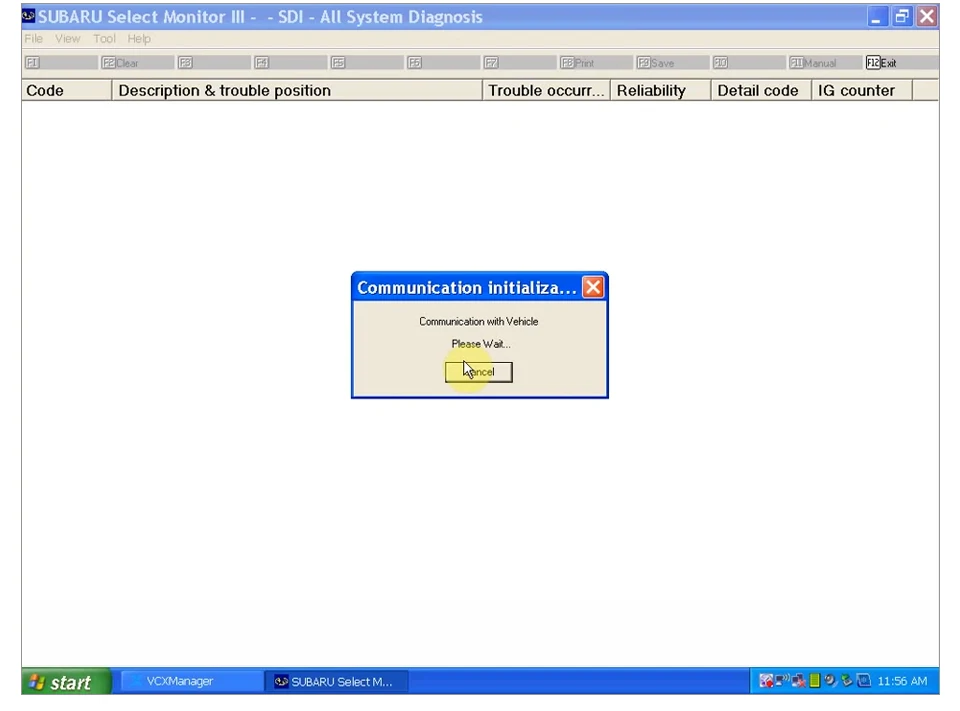
Task: Select SUBARU Select Monitor taskbar button
Action: click(336, 682)
